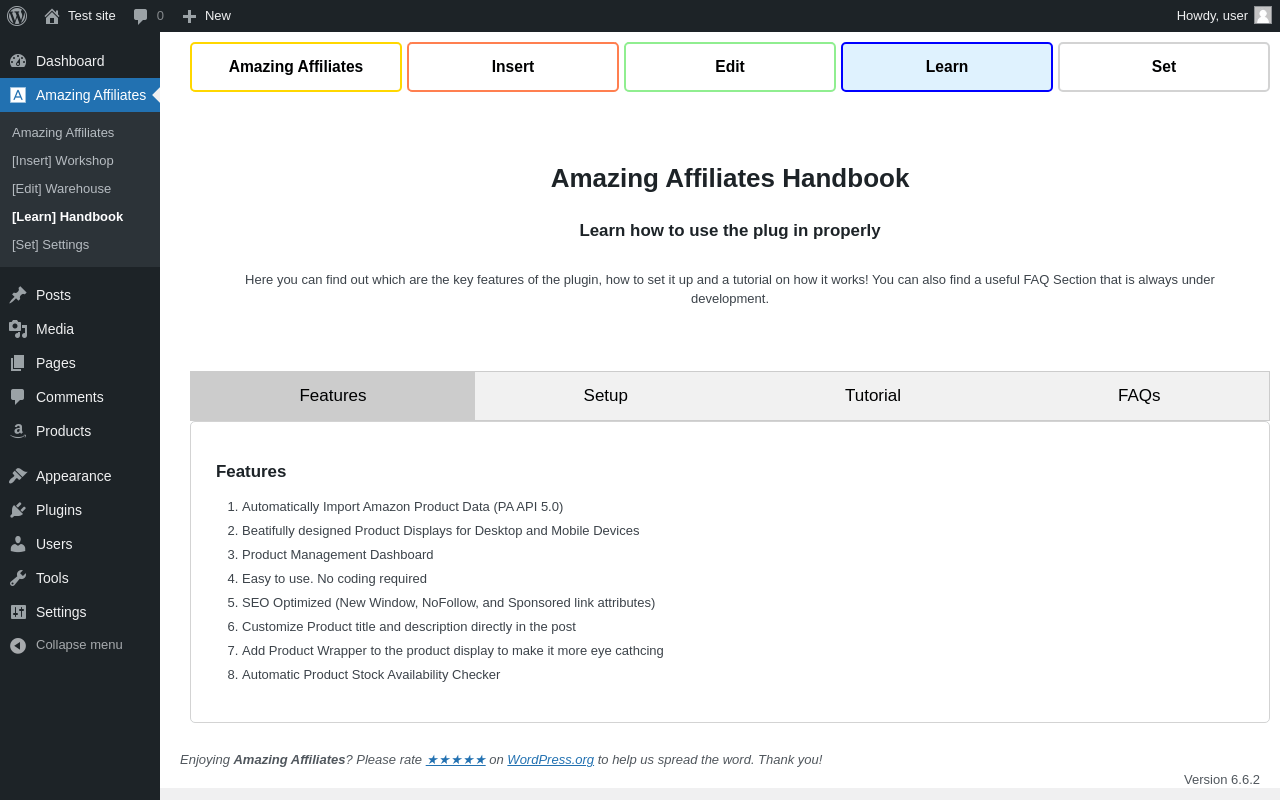
Task: Click the Insert navigation button
Action: (x=513, y=67)
